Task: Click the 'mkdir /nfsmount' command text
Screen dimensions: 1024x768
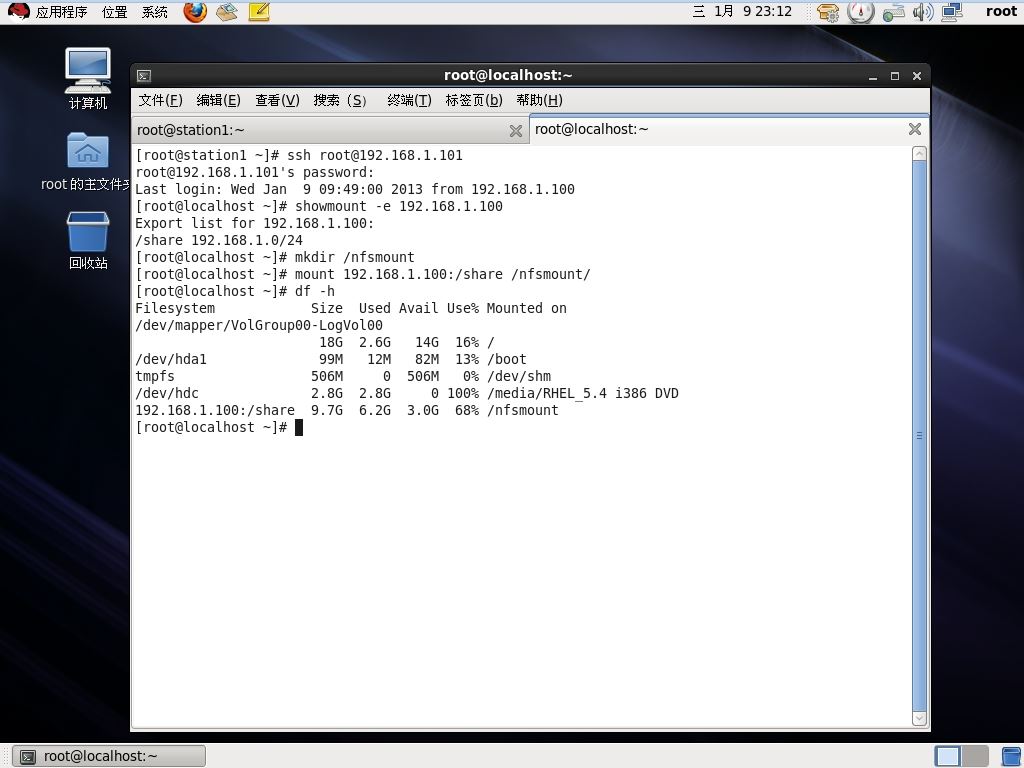Action: pos(355,257)
